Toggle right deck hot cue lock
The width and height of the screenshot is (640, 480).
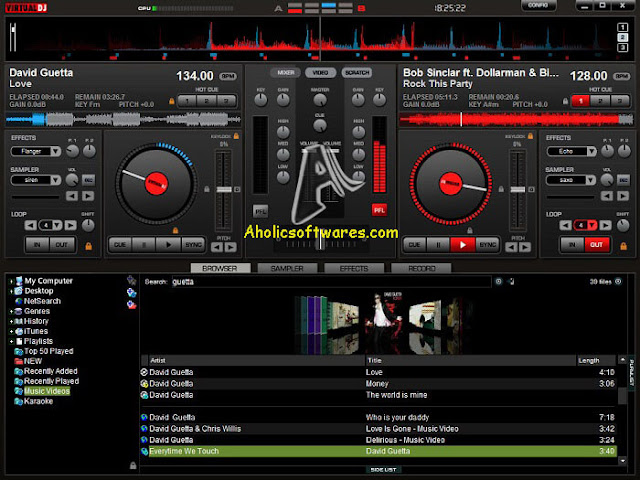click(565, 101)
